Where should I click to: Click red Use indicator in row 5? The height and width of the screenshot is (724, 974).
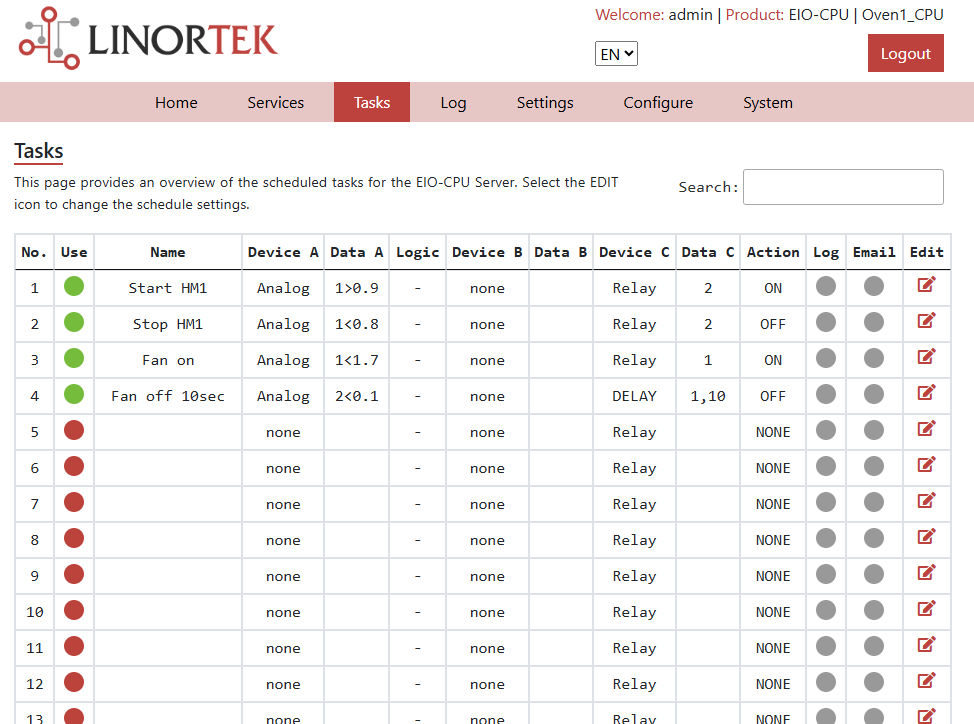point(74,430)
